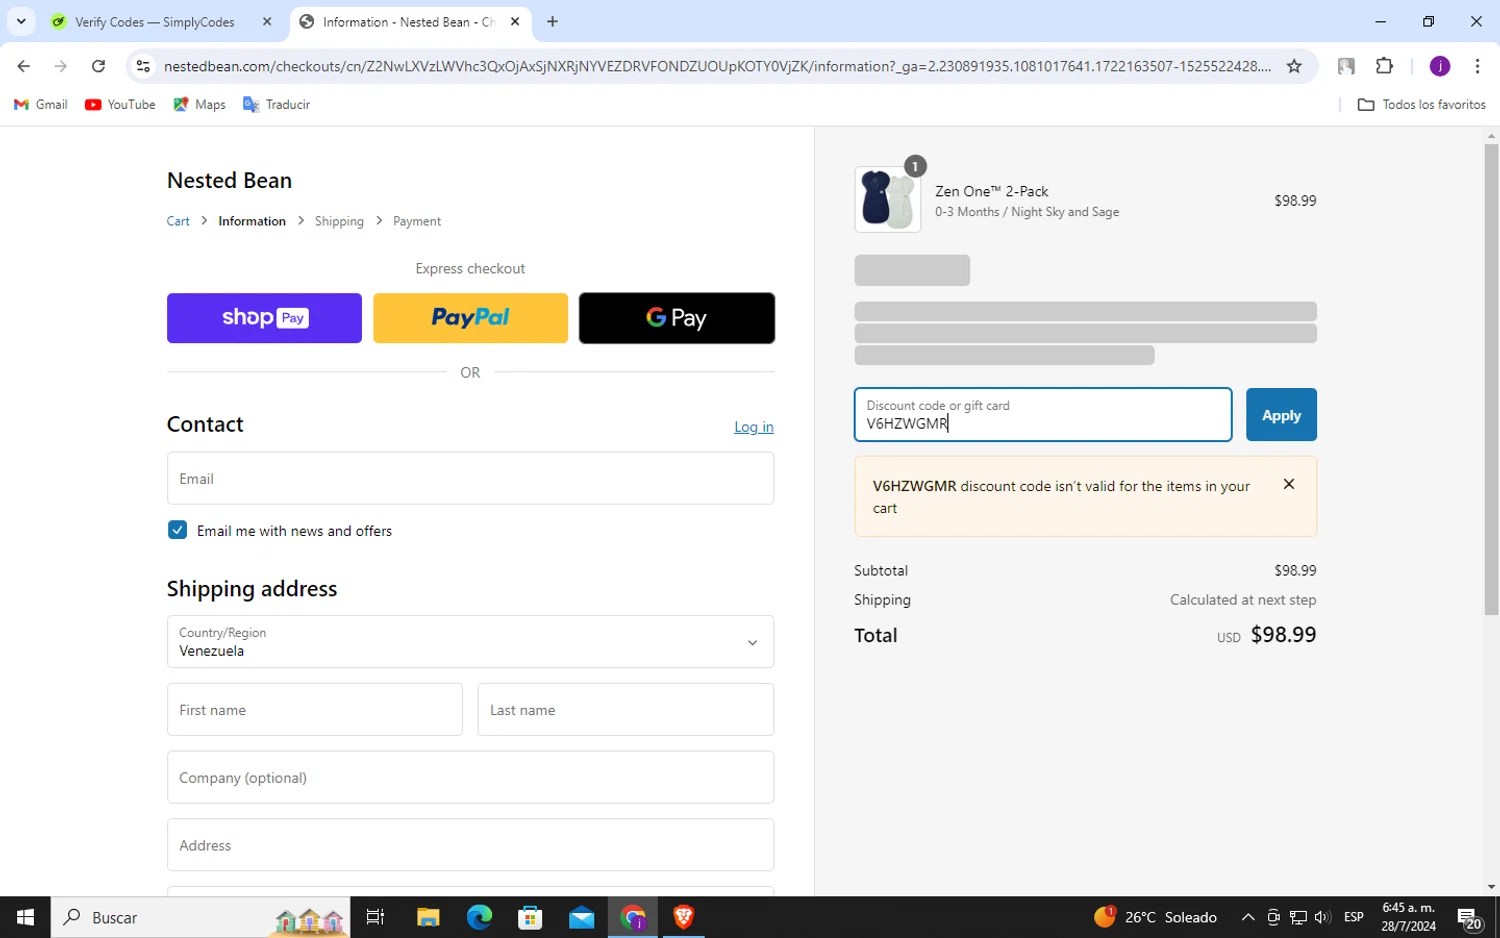The image size is (1500, 938).
Task: Switch to Chrome taskbar icon
Action: click(x=633, y=917)
